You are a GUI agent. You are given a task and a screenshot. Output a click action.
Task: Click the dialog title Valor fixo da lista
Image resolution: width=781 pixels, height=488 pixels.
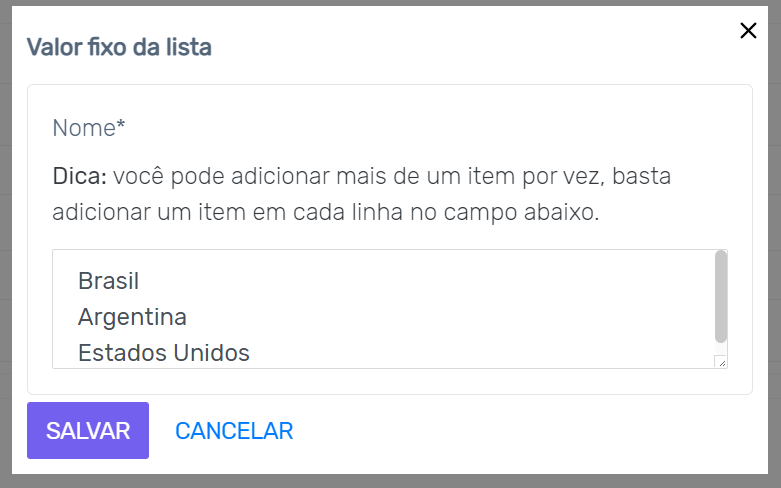119,47
